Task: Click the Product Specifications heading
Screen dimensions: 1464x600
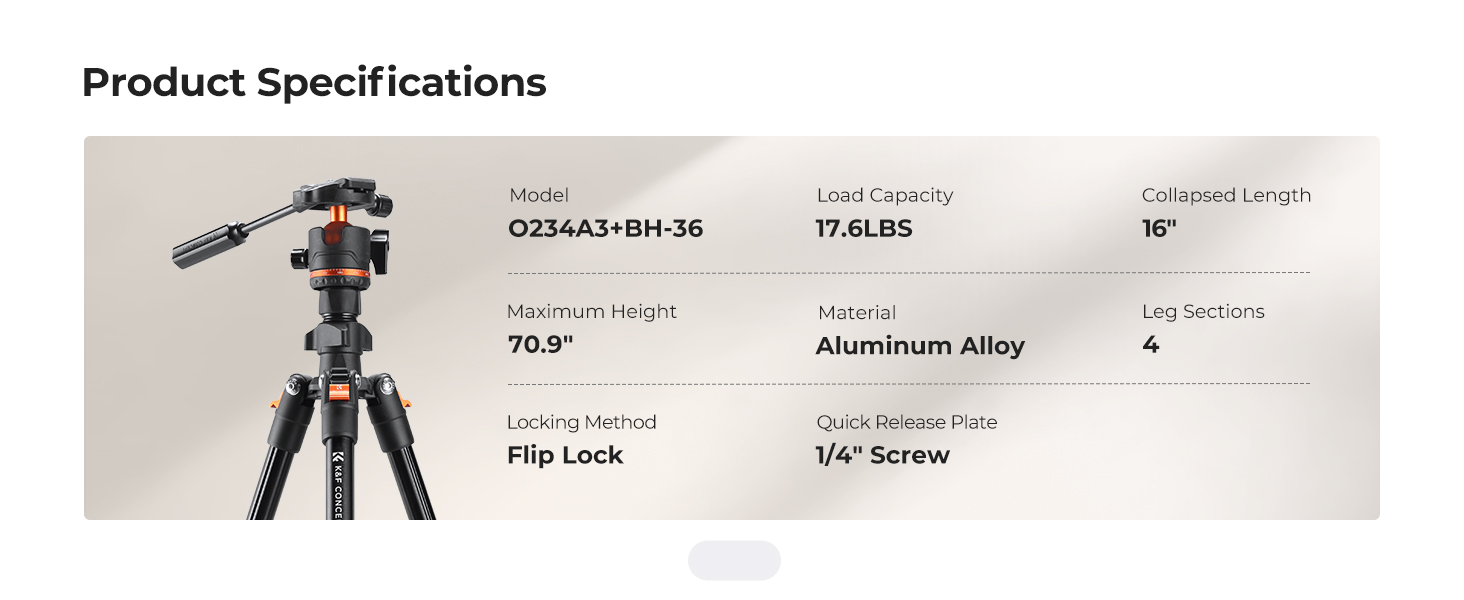Action: pos(314,82)
